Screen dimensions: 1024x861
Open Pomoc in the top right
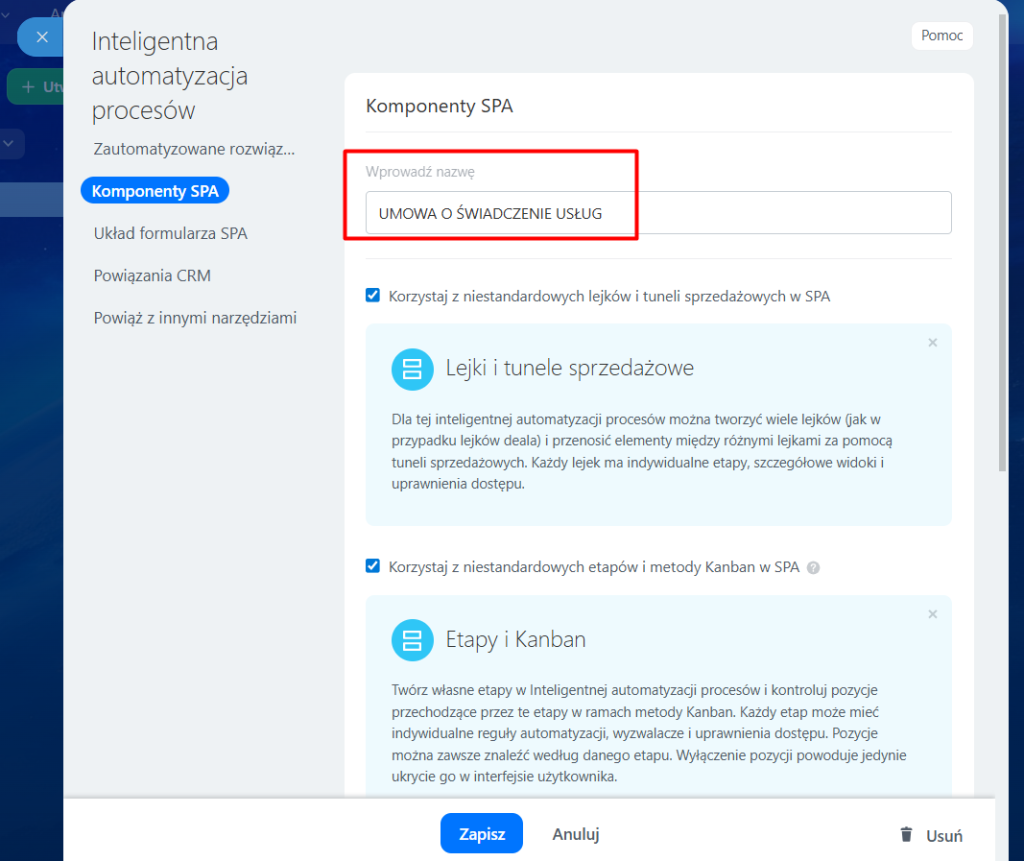(x=941, y=36)
